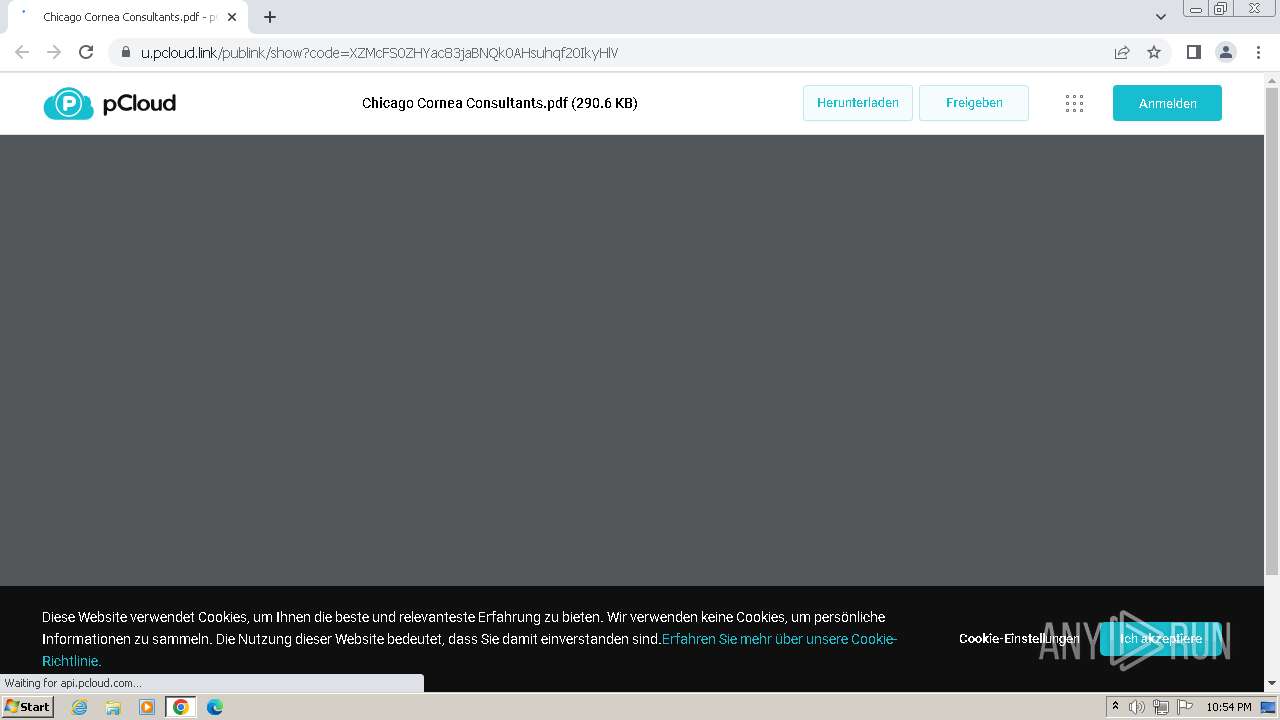View site security lock information

(125, 52)
